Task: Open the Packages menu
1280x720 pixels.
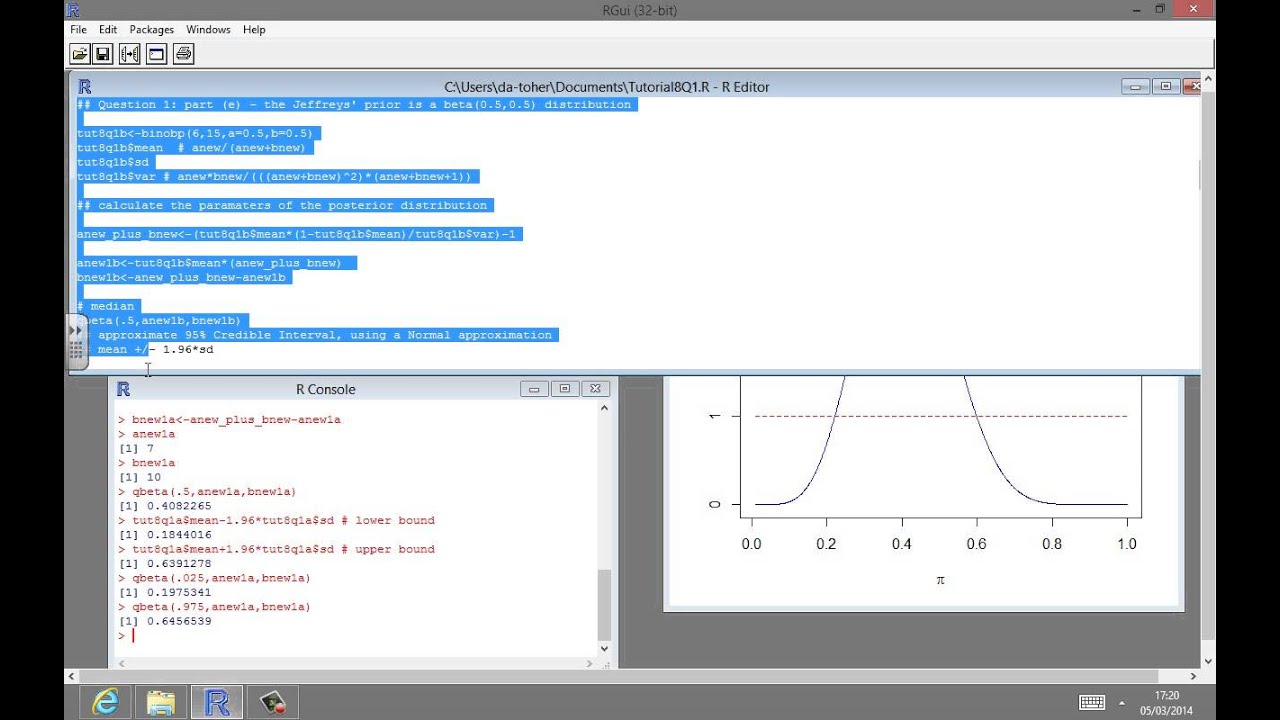Action: (152, 30)
